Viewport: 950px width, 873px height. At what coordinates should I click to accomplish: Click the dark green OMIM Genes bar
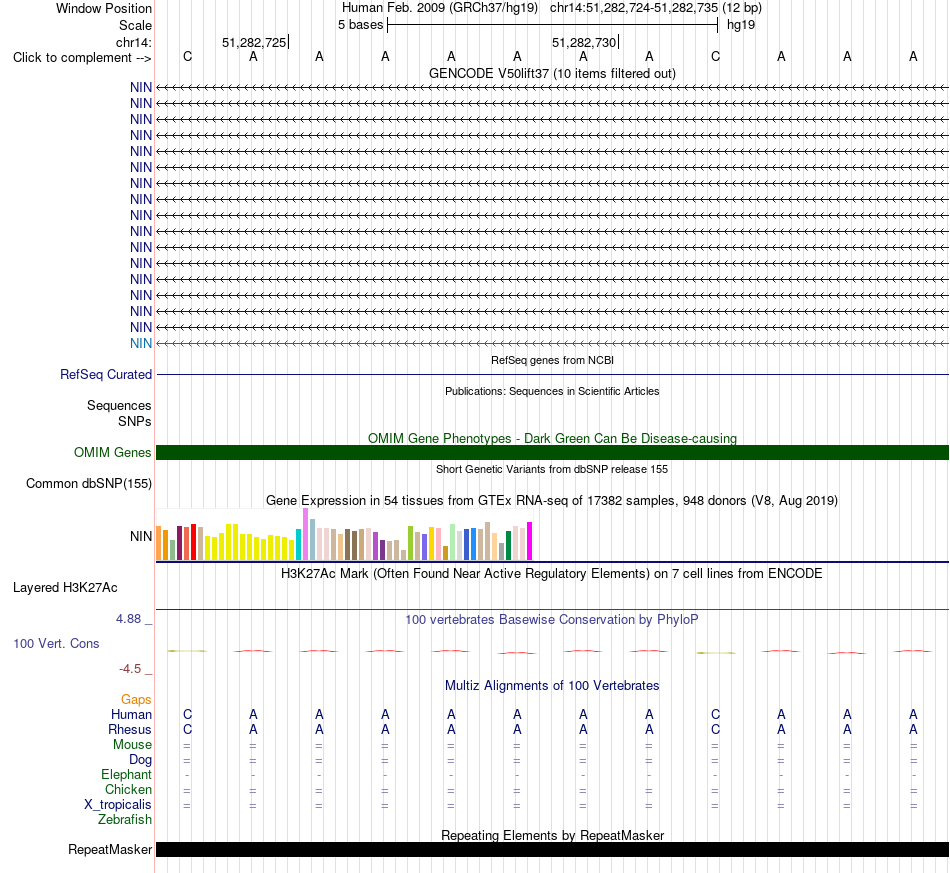click(x=552, y=453)
